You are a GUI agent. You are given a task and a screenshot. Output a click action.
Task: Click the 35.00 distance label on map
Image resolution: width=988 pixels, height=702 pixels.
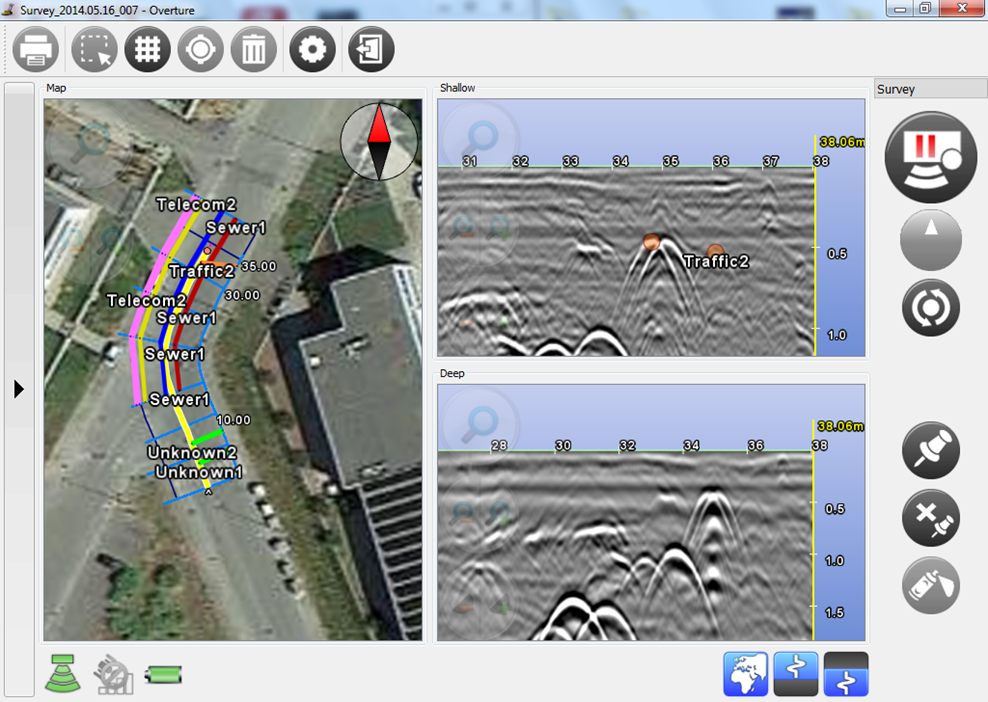point(259,266)
